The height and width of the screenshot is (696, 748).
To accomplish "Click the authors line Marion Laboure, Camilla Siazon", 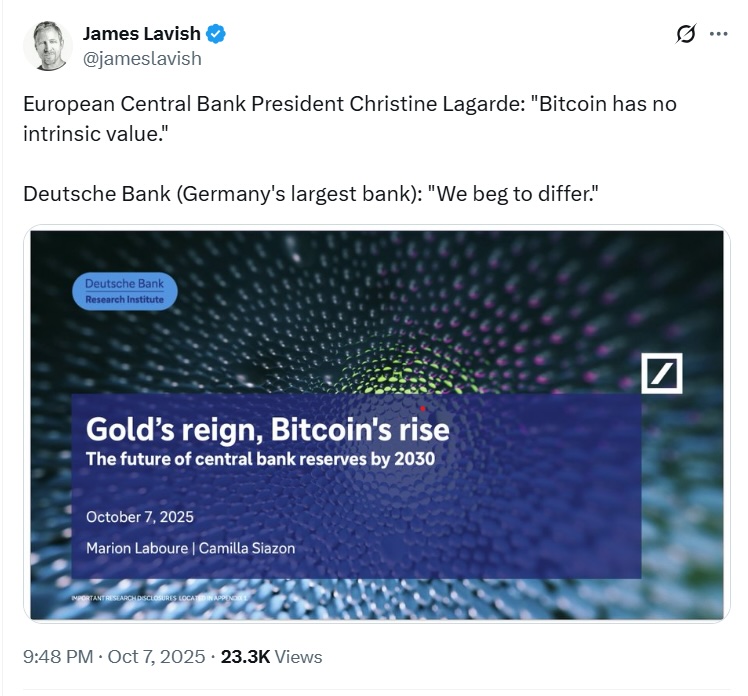I will [x=190, y=548].
